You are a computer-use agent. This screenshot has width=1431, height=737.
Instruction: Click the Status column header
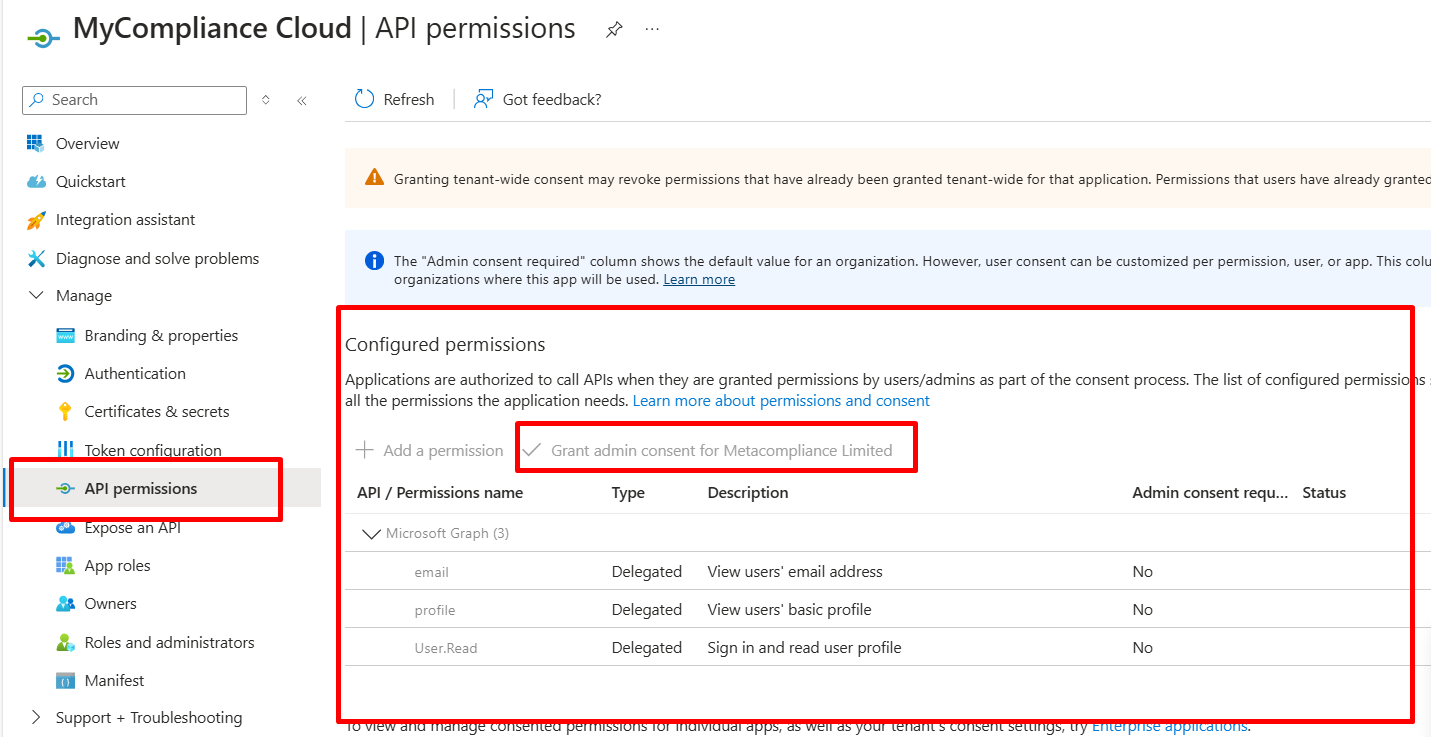pyautogui.click(x=1324, y=492)
